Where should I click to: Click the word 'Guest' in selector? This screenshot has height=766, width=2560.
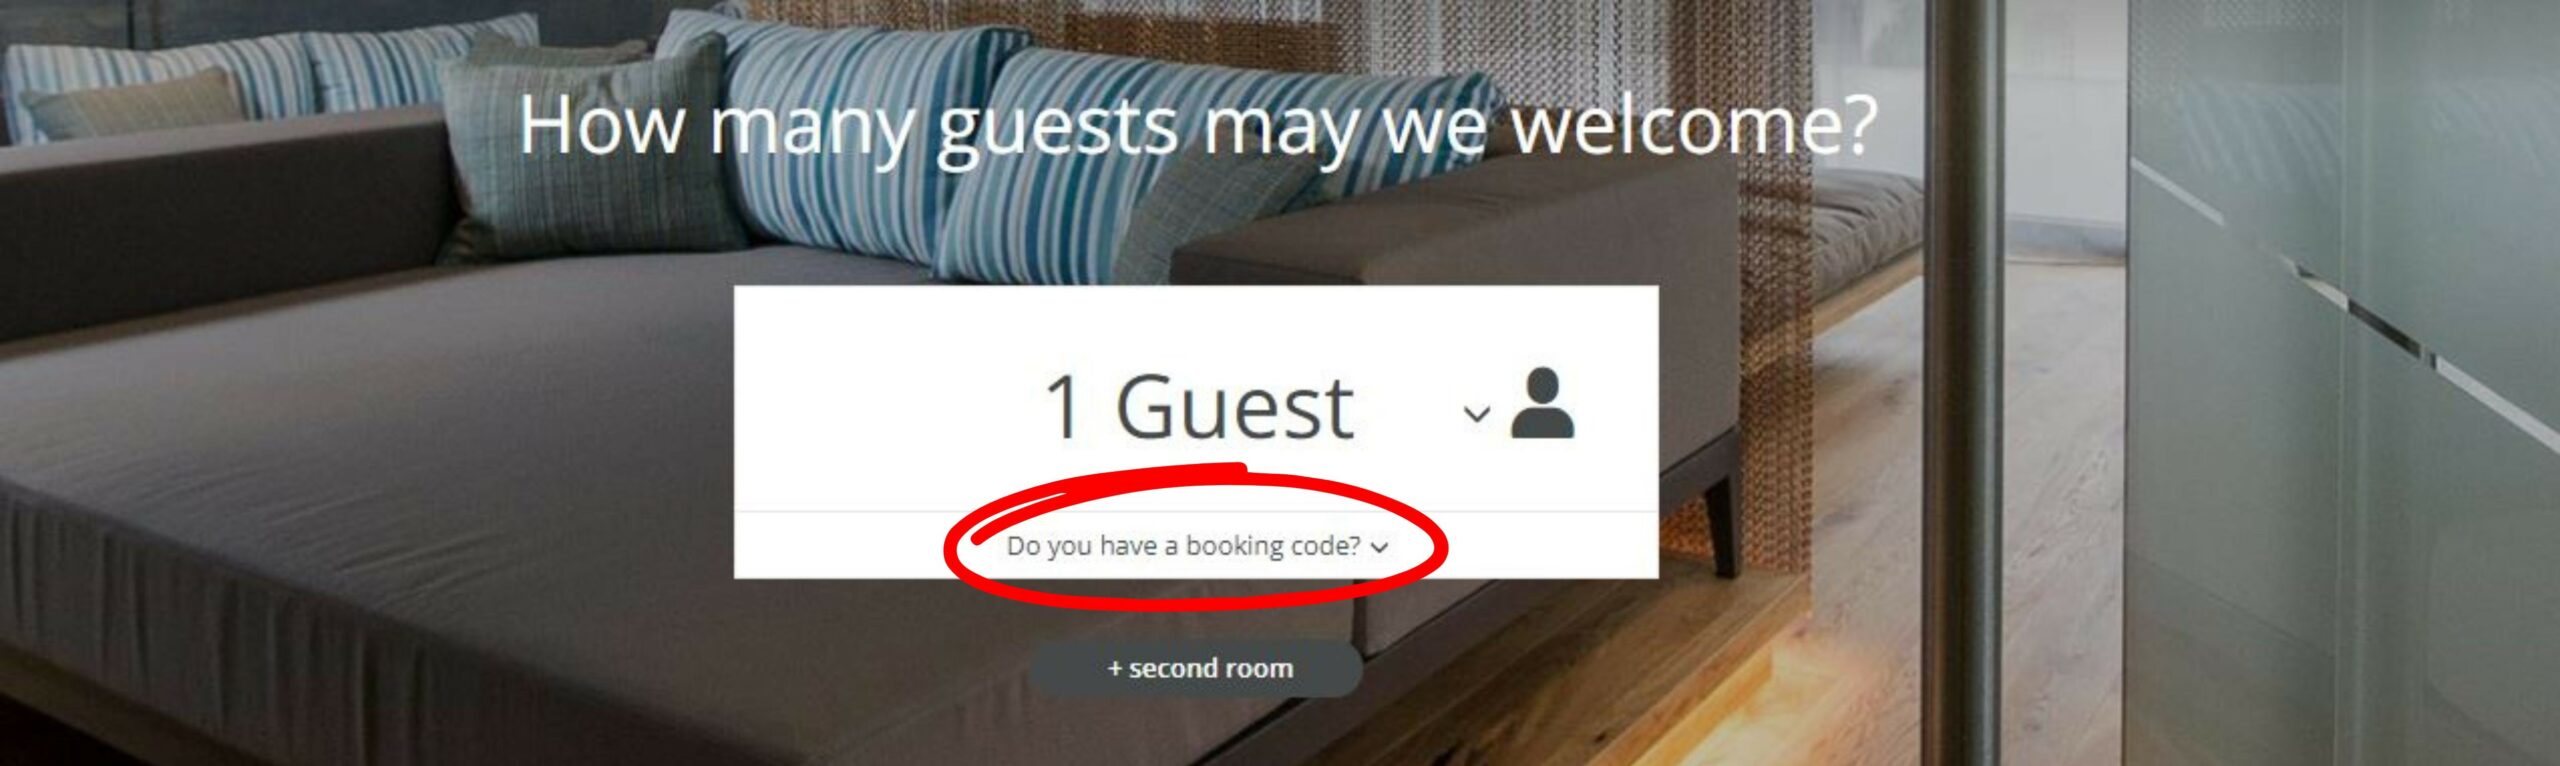coord(1234,407)
